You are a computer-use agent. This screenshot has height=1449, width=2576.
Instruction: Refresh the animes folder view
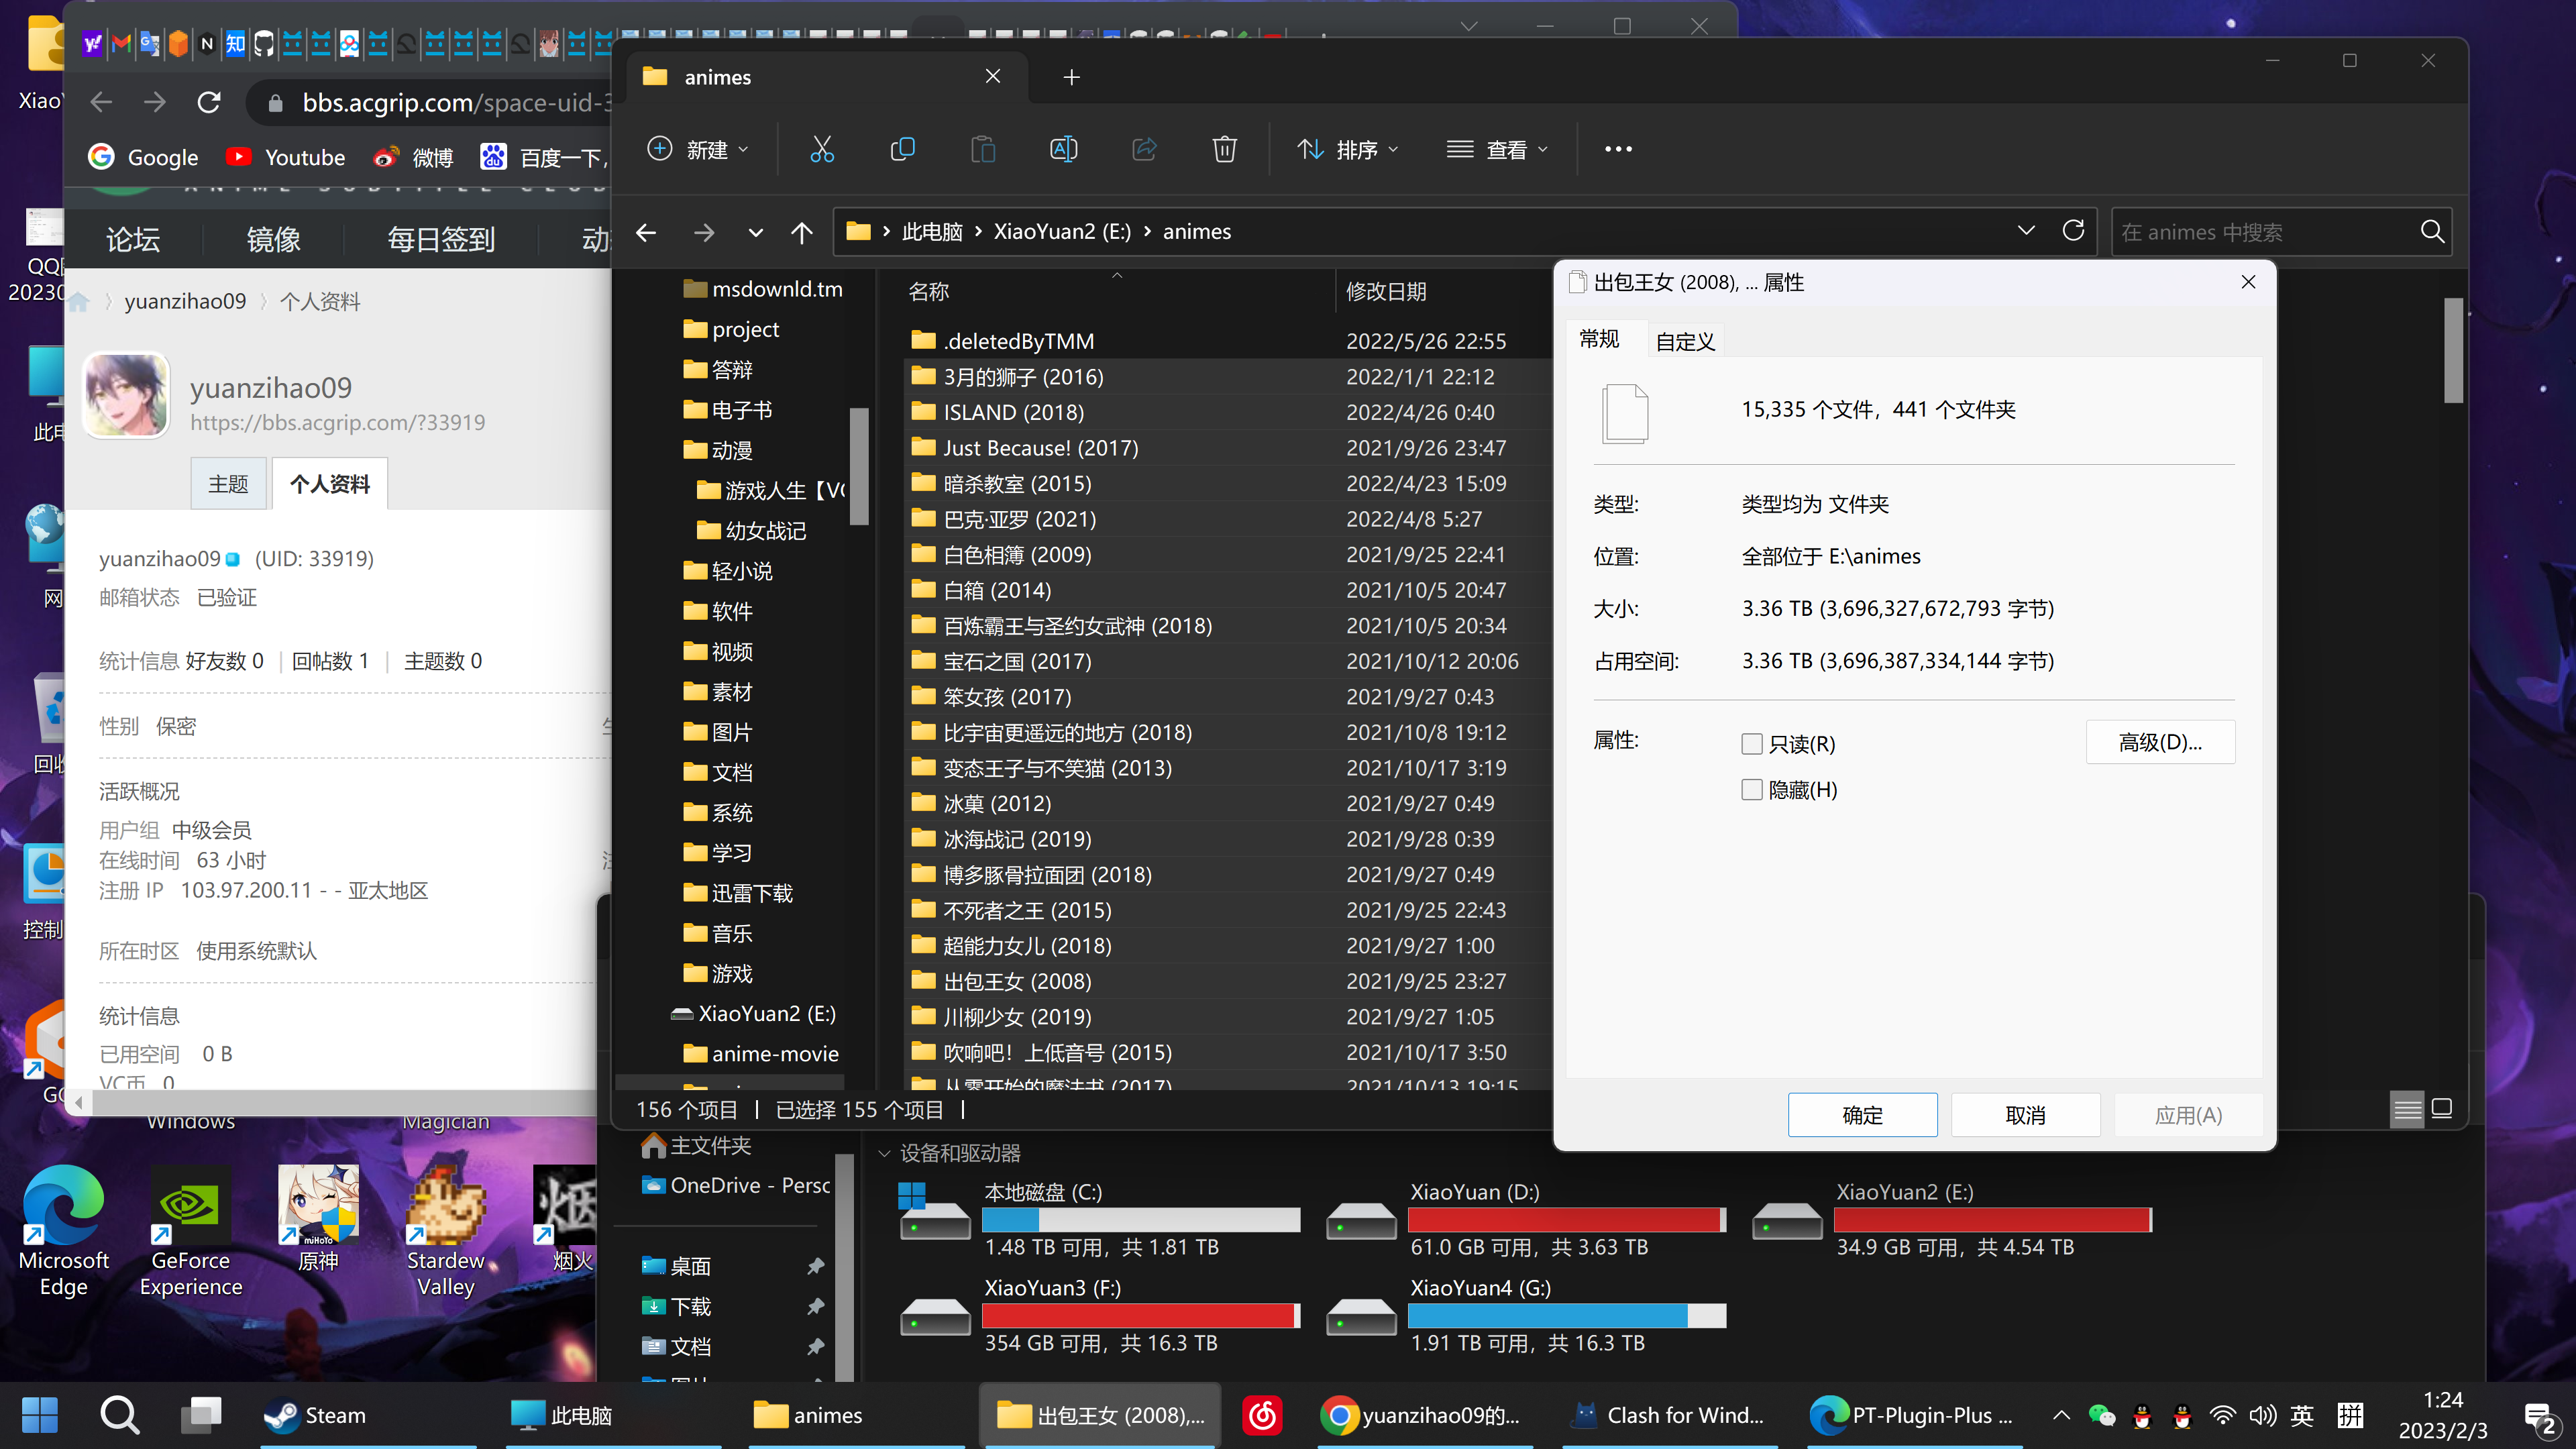[2073, 231]
